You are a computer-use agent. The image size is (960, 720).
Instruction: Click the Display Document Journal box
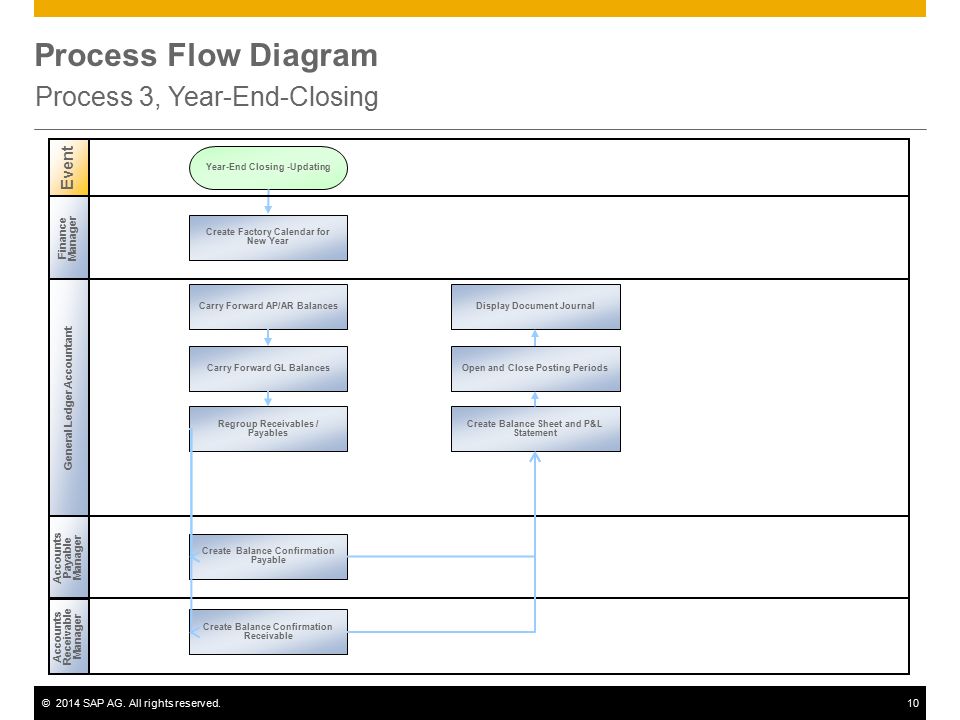point(536,307)
